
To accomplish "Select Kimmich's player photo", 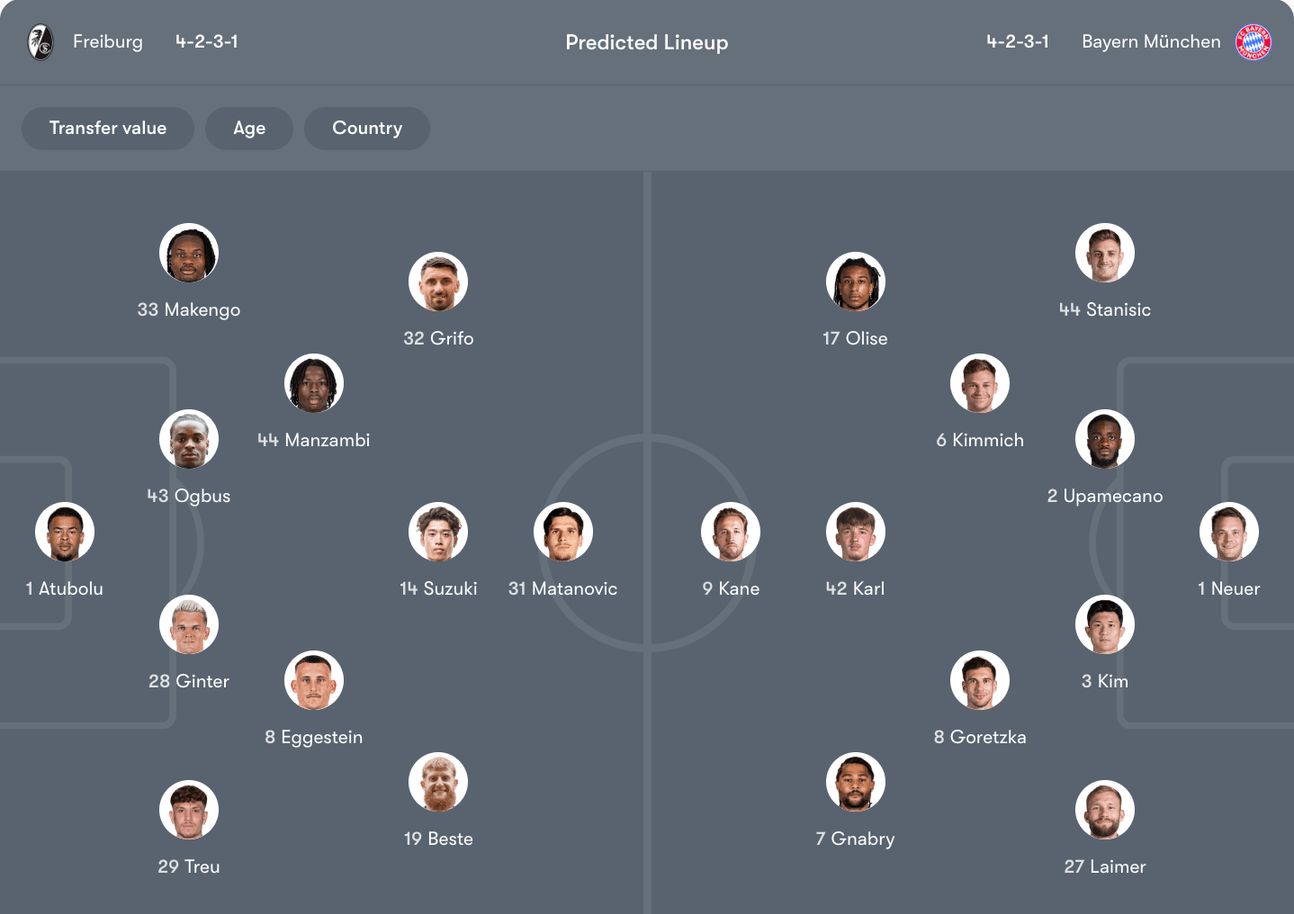I will [980, 384].
